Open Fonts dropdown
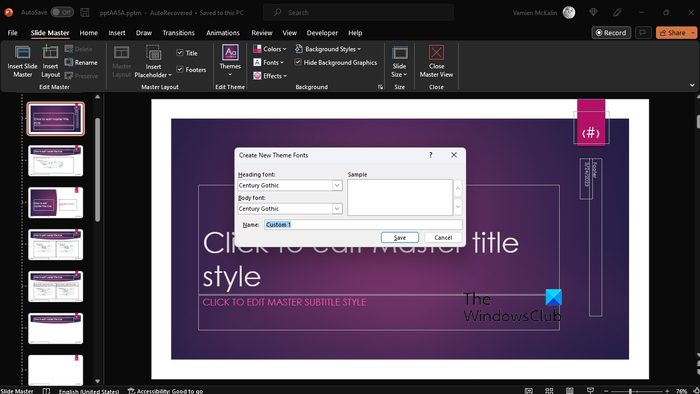The width and height of the screenshot is (700, 394). (x=268, y=62)
